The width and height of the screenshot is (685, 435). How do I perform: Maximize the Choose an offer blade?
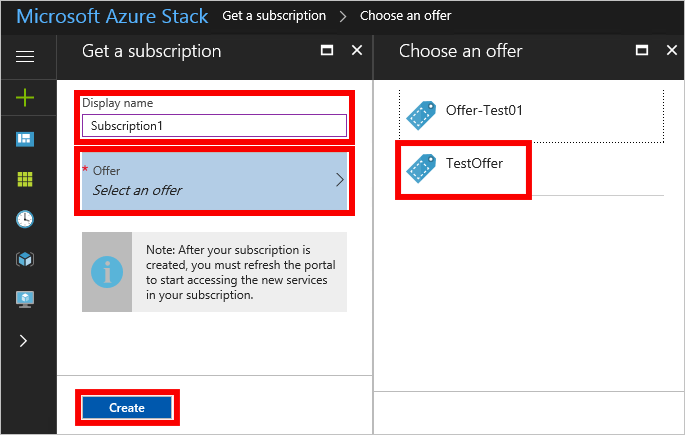pos(642,51)
